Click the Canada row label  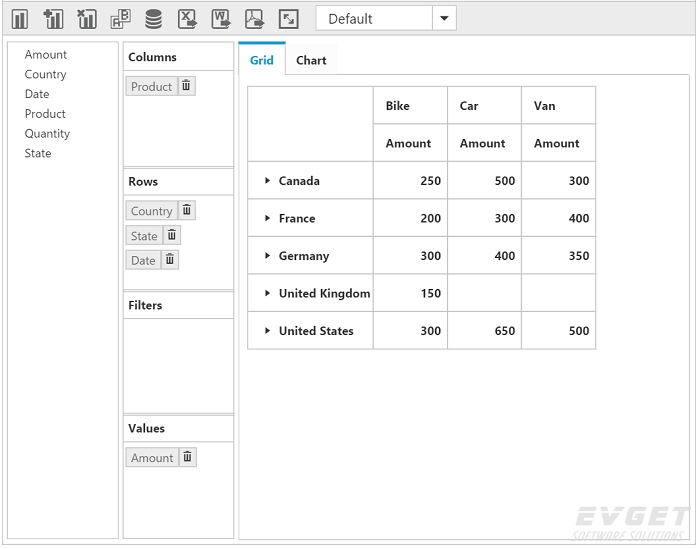click(299, 180)
